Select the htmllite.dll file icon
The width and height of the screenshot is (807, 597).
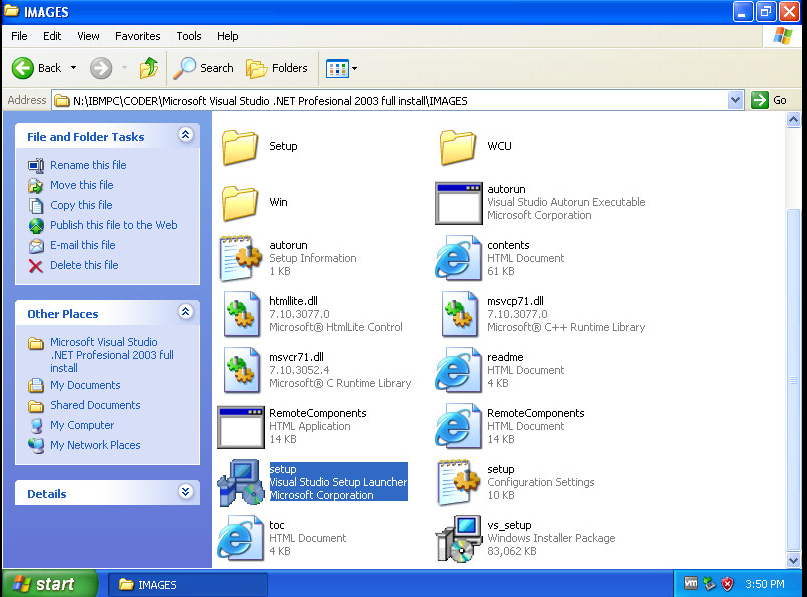pos(241,314)
